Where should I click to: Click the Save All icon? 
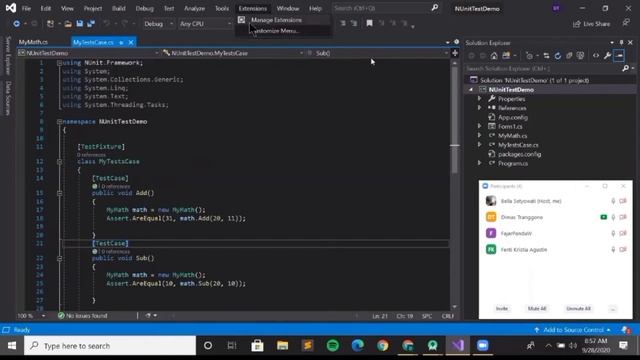click(x=91, y=24)
